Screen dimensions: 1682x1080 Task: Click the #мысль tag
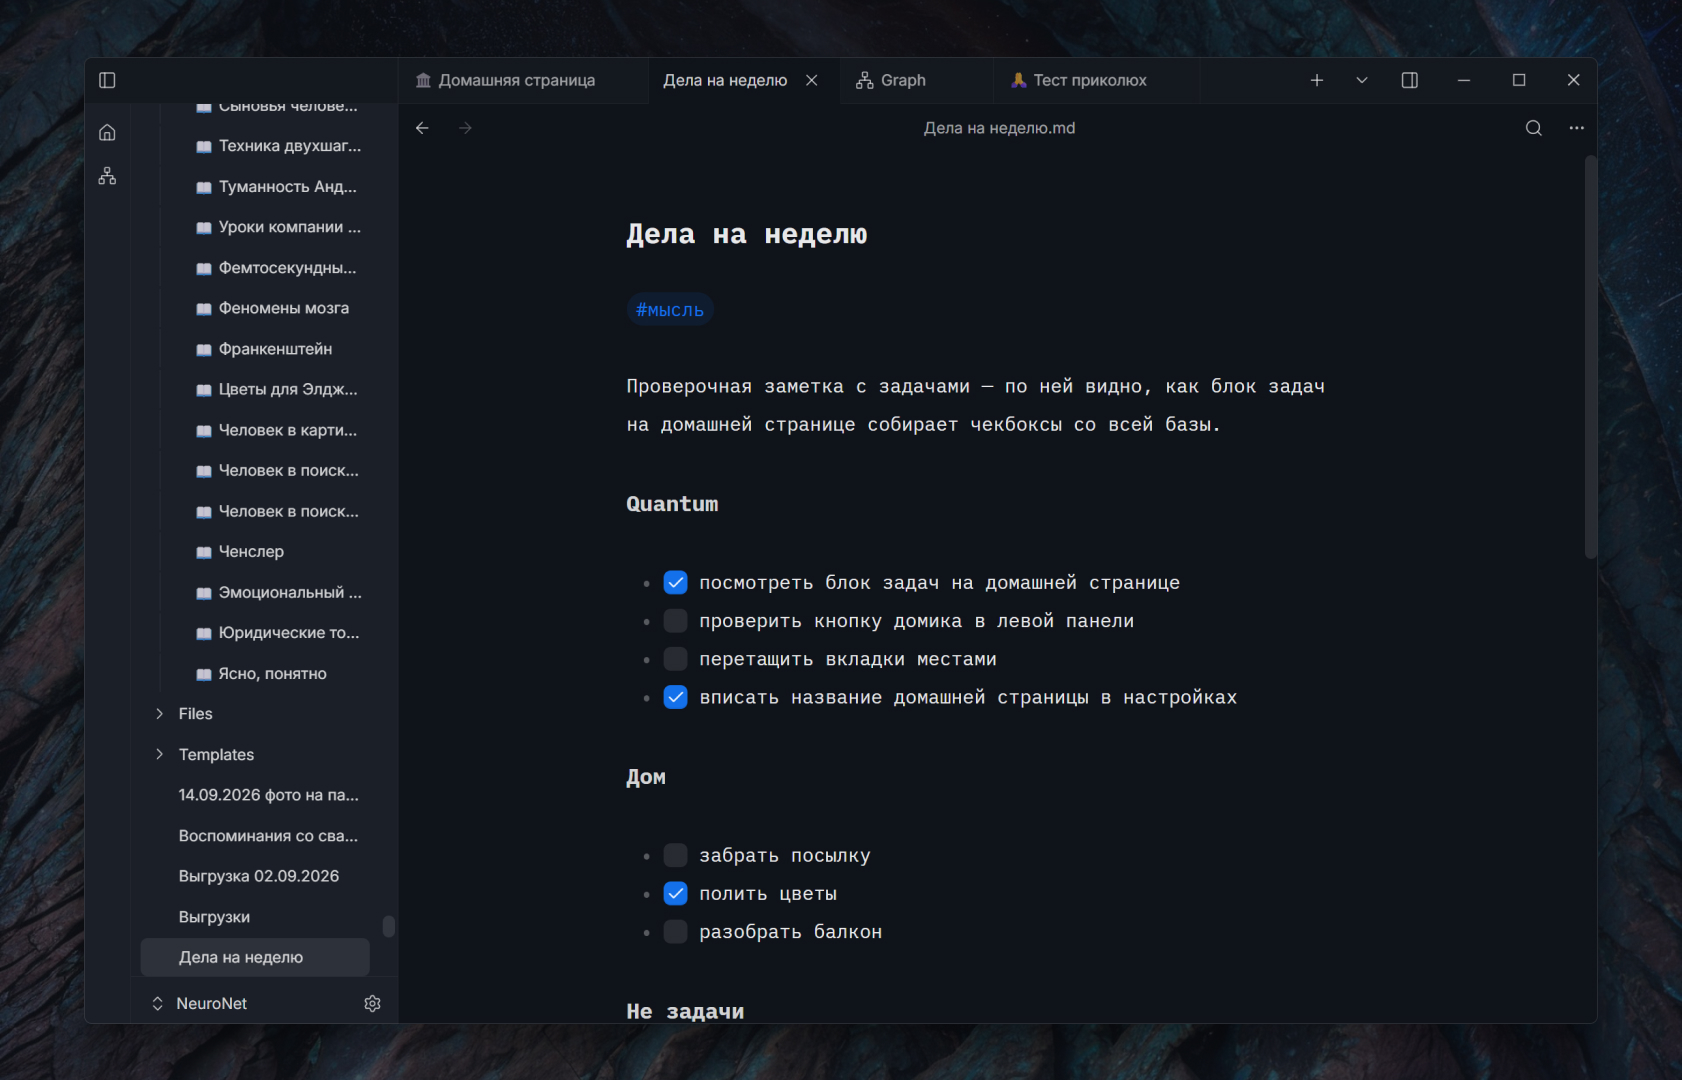[670, 310]
